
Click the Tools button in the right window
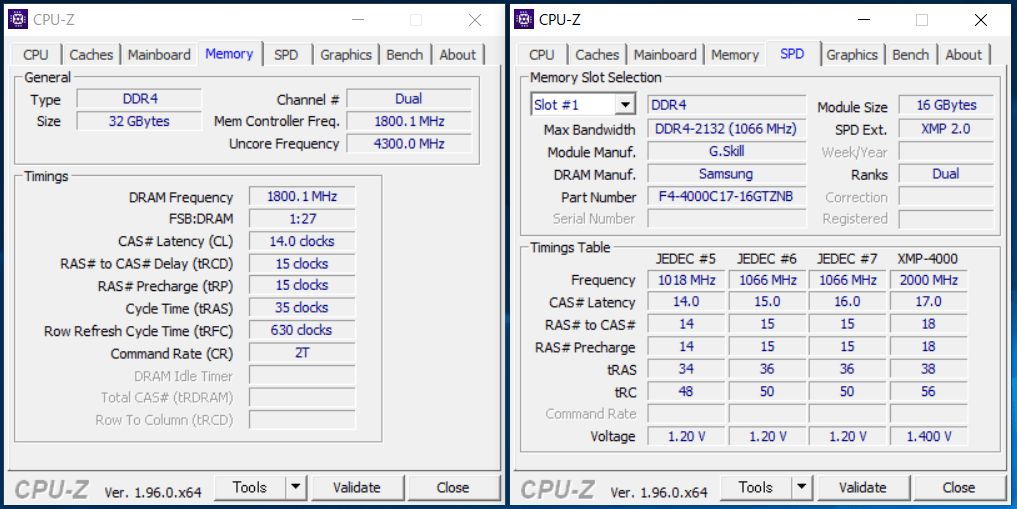pyautogui.click(x=756, y=487)
